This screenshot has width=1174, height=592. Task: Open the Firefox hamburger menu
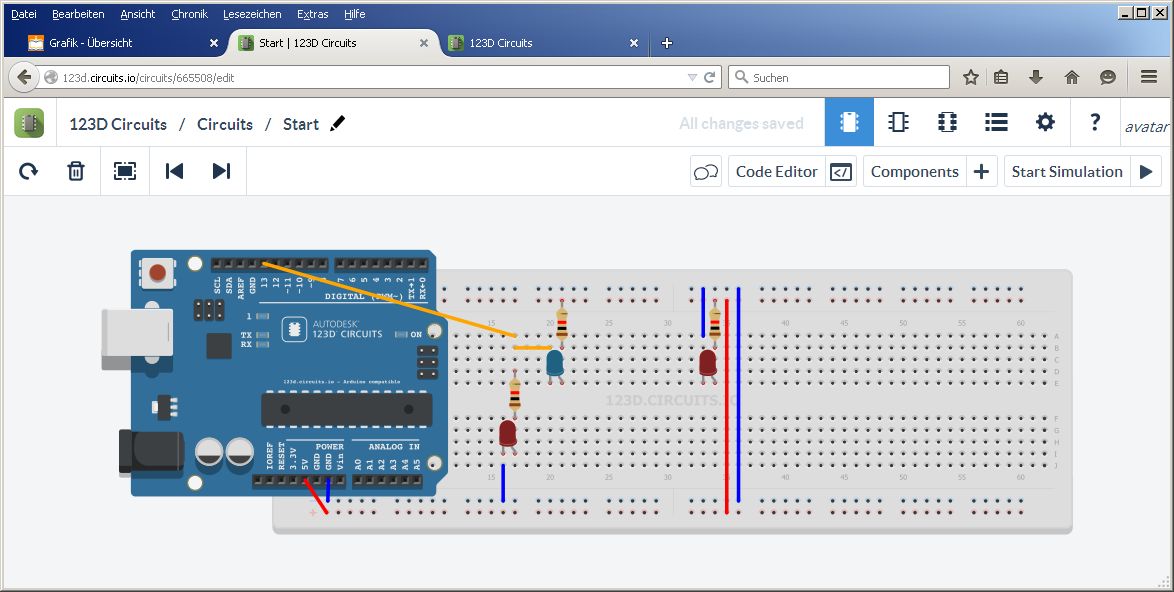1149,77
